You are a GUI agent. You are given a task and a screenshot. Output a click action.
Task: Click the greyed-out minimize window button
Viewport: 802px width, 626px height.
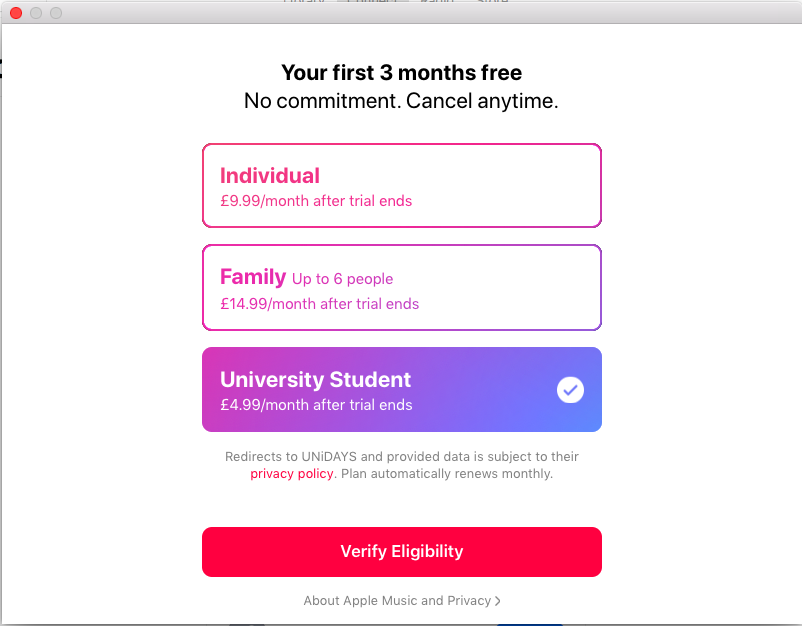[x=36, y=13]
